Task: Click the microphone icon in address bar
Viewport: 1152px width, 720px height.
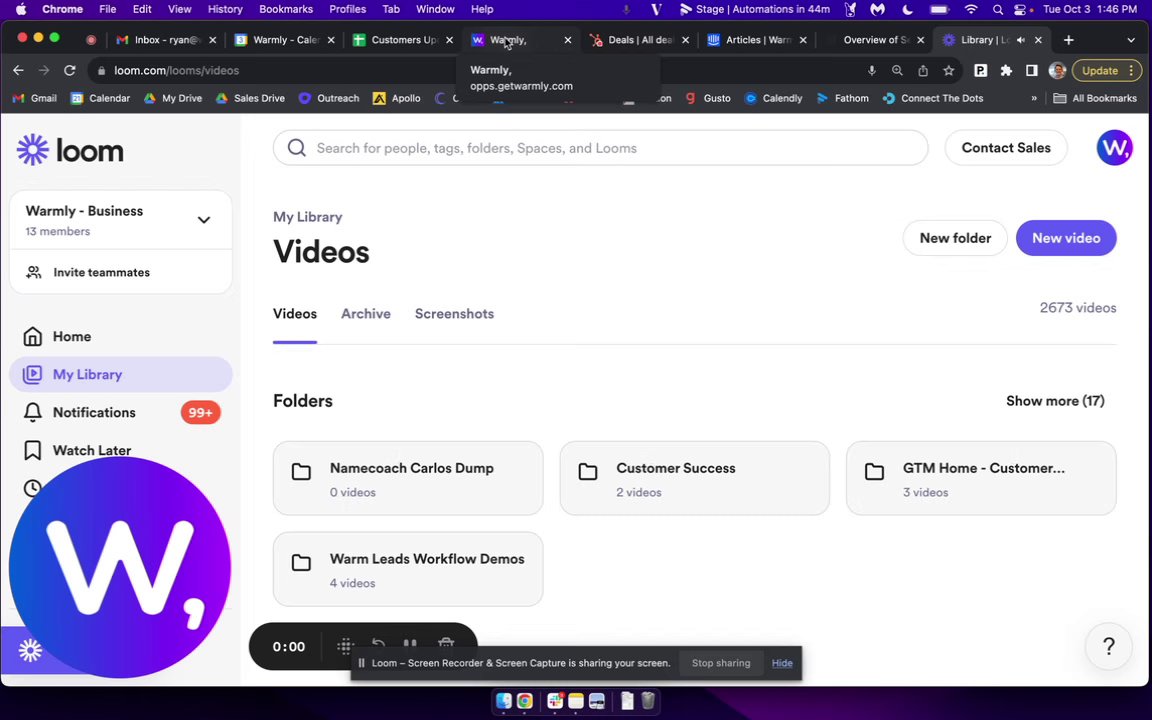Action: [x=871, y=71]
